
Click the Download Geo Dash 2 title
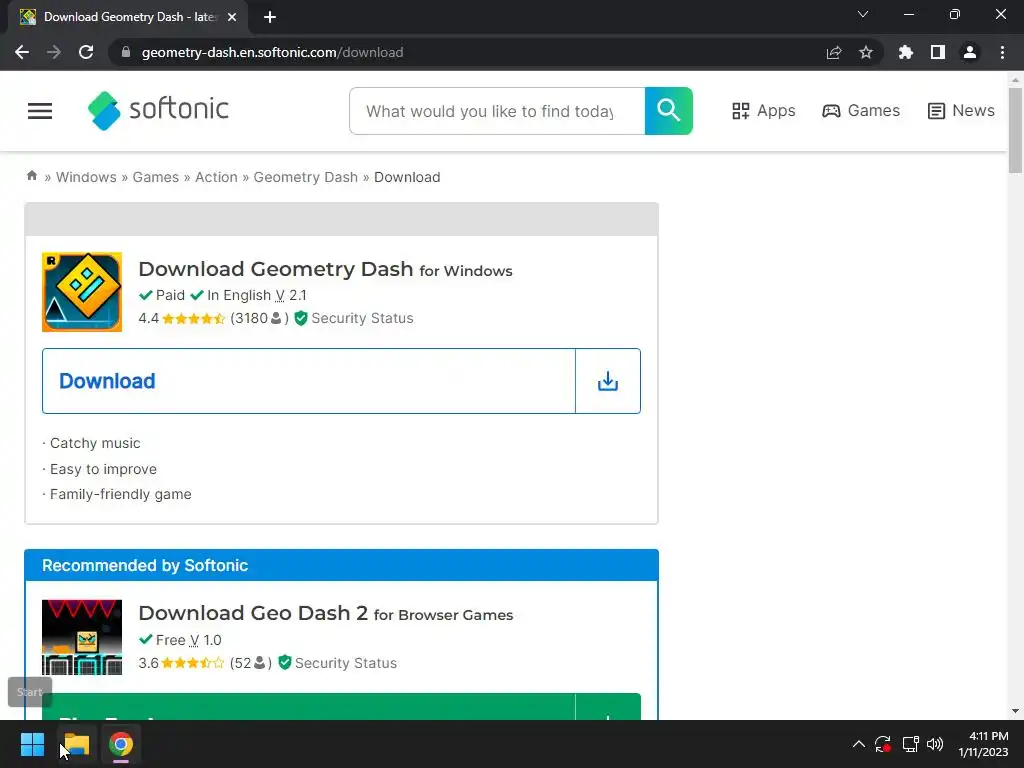coord(326,613)
